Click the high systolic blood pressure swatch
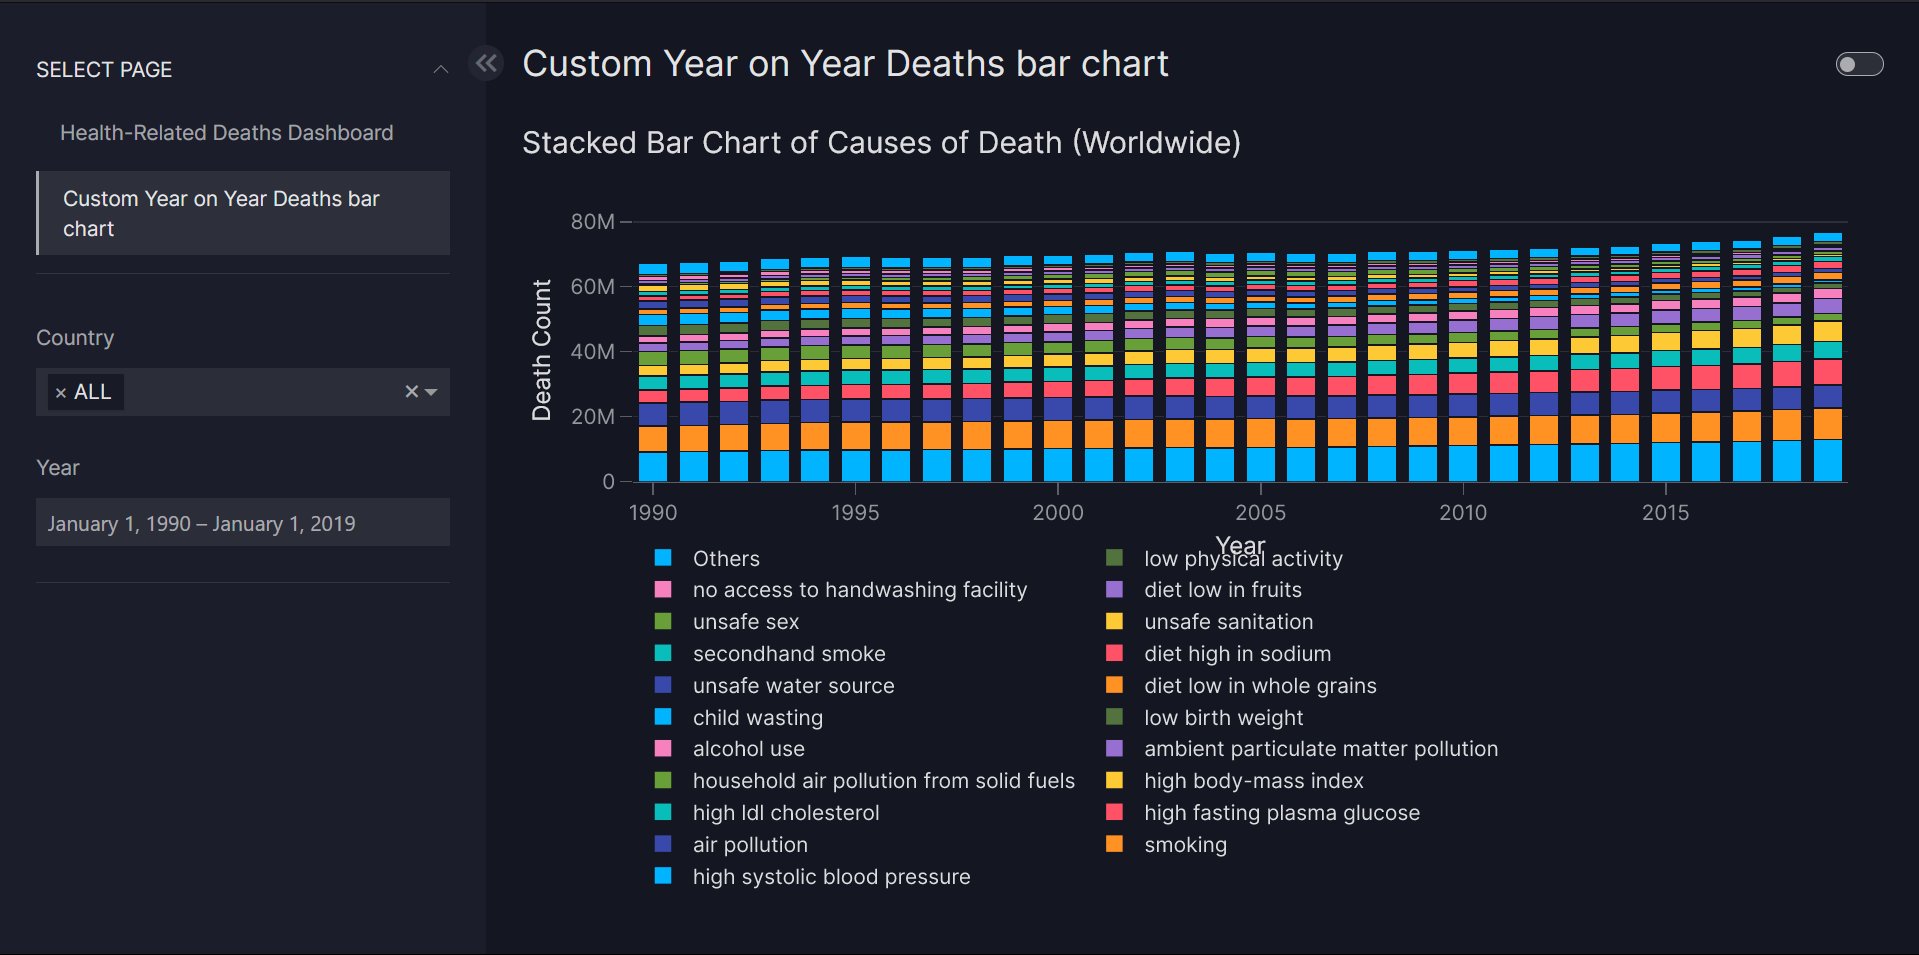The image size is (1919, 955). (x=663, y=876)
